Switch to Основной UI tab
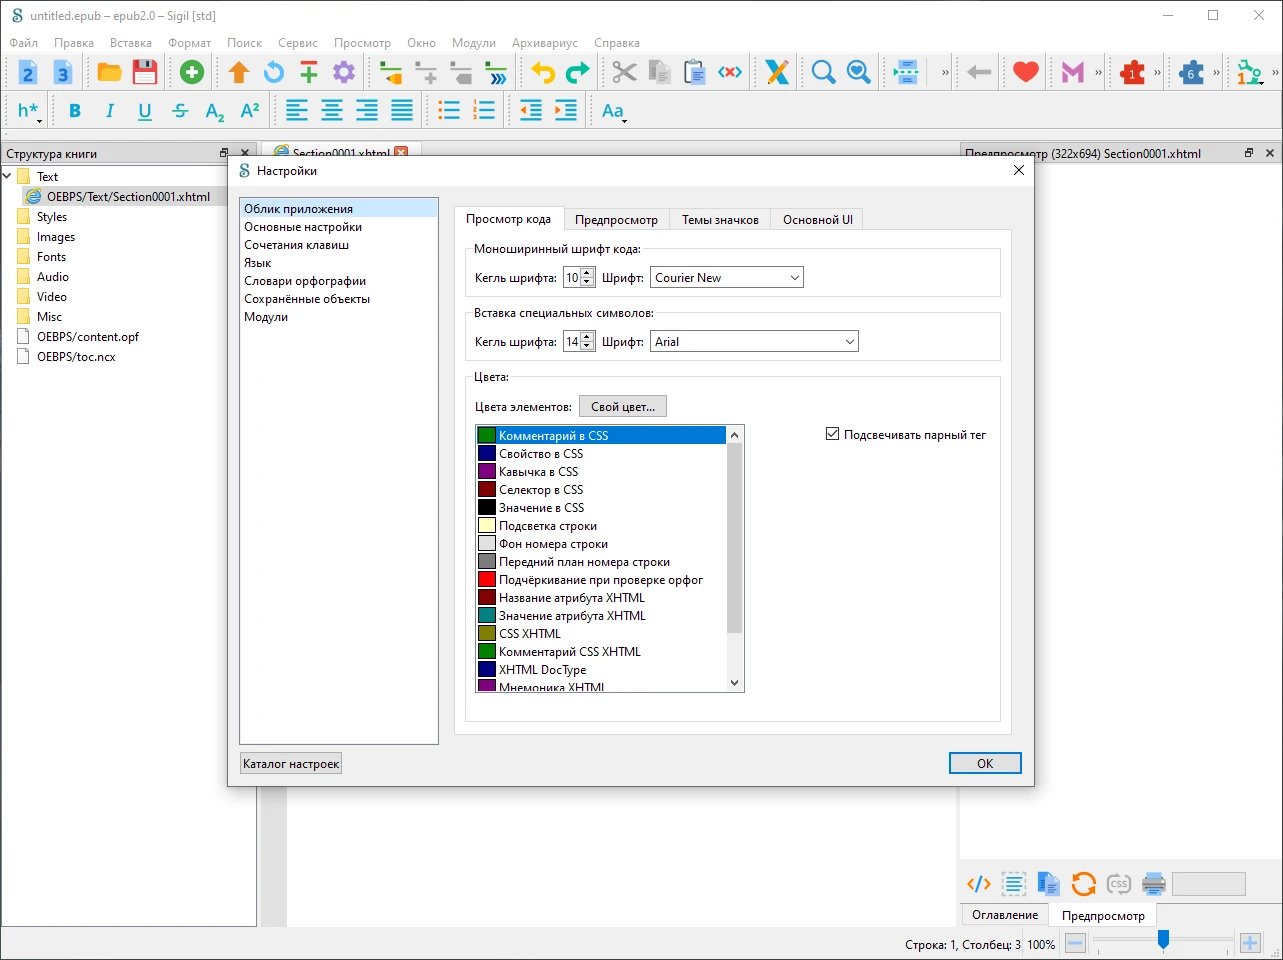Image resolution: width=1283 pixels, height=960 pixels. coord(818,220)
